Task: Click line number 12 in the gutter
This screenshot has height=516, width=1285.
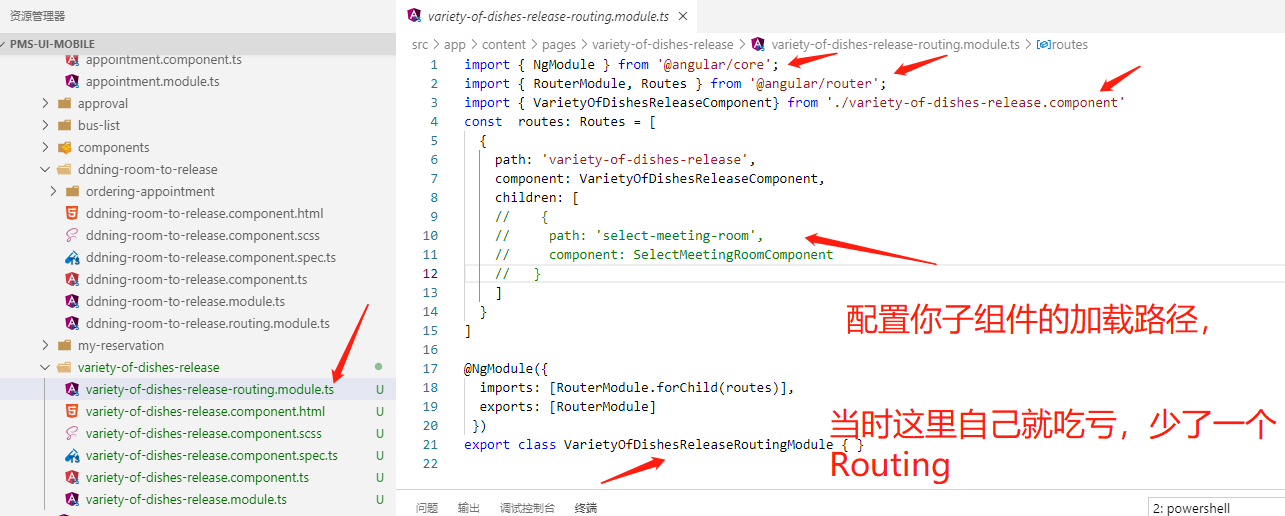Action: click(x=429, y=273)
